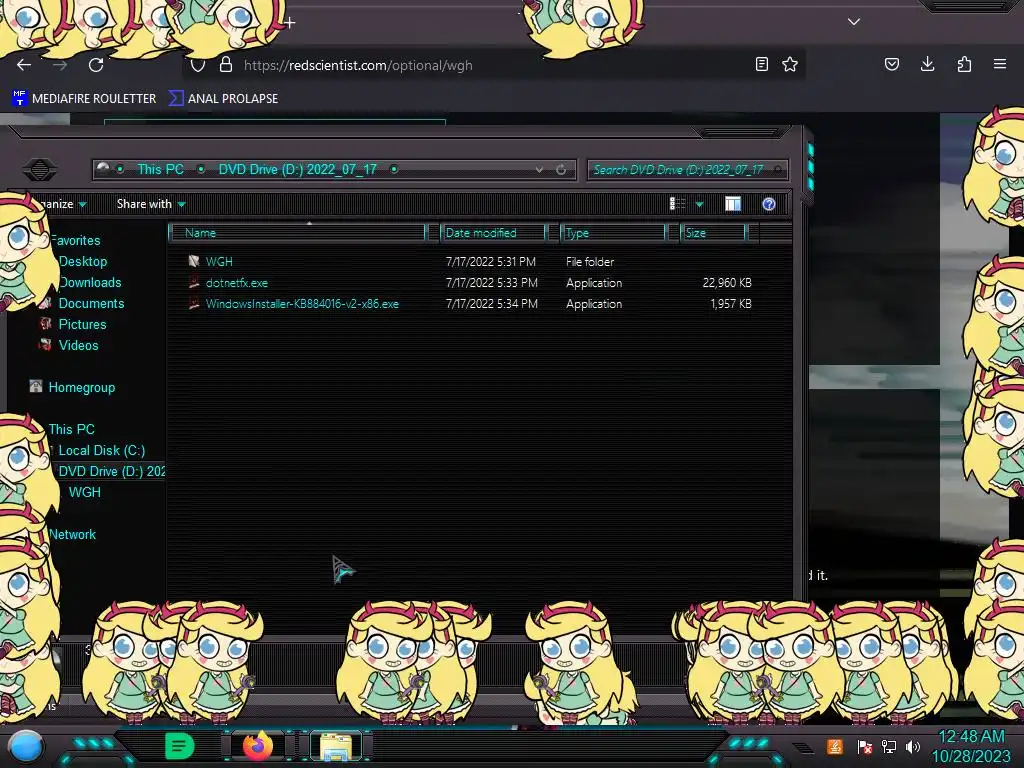
Task: Click the 22,960 KB size cell
Action: click(727, 283)
